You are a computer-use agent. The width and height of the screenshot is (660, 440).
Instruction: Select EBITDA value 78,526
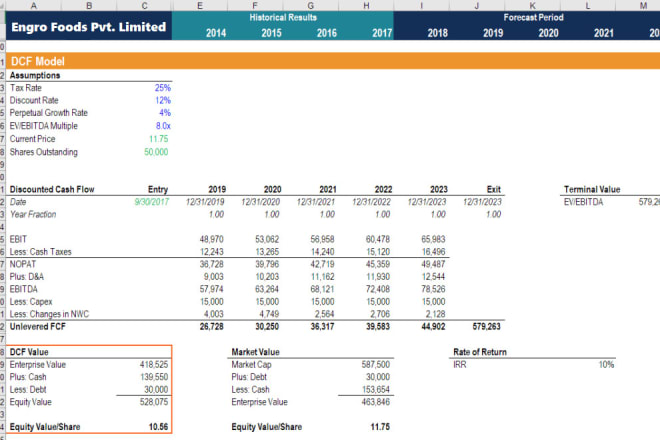click(433, 289)
